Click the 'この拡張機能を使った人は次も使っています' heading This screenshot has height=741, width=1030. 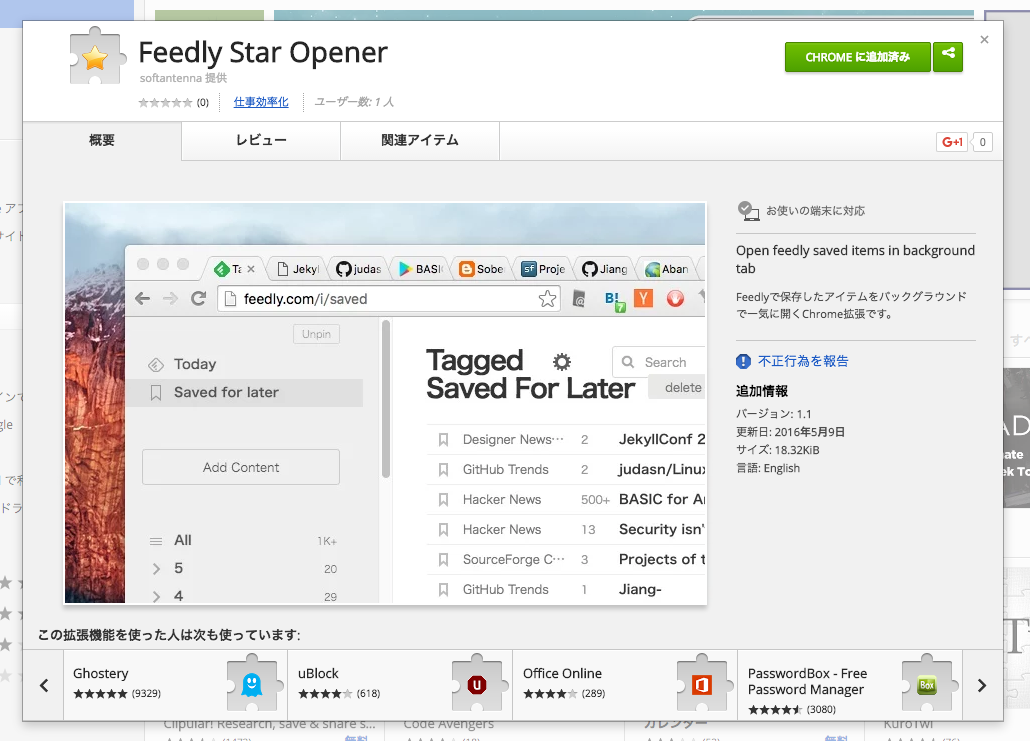[169, 635]
